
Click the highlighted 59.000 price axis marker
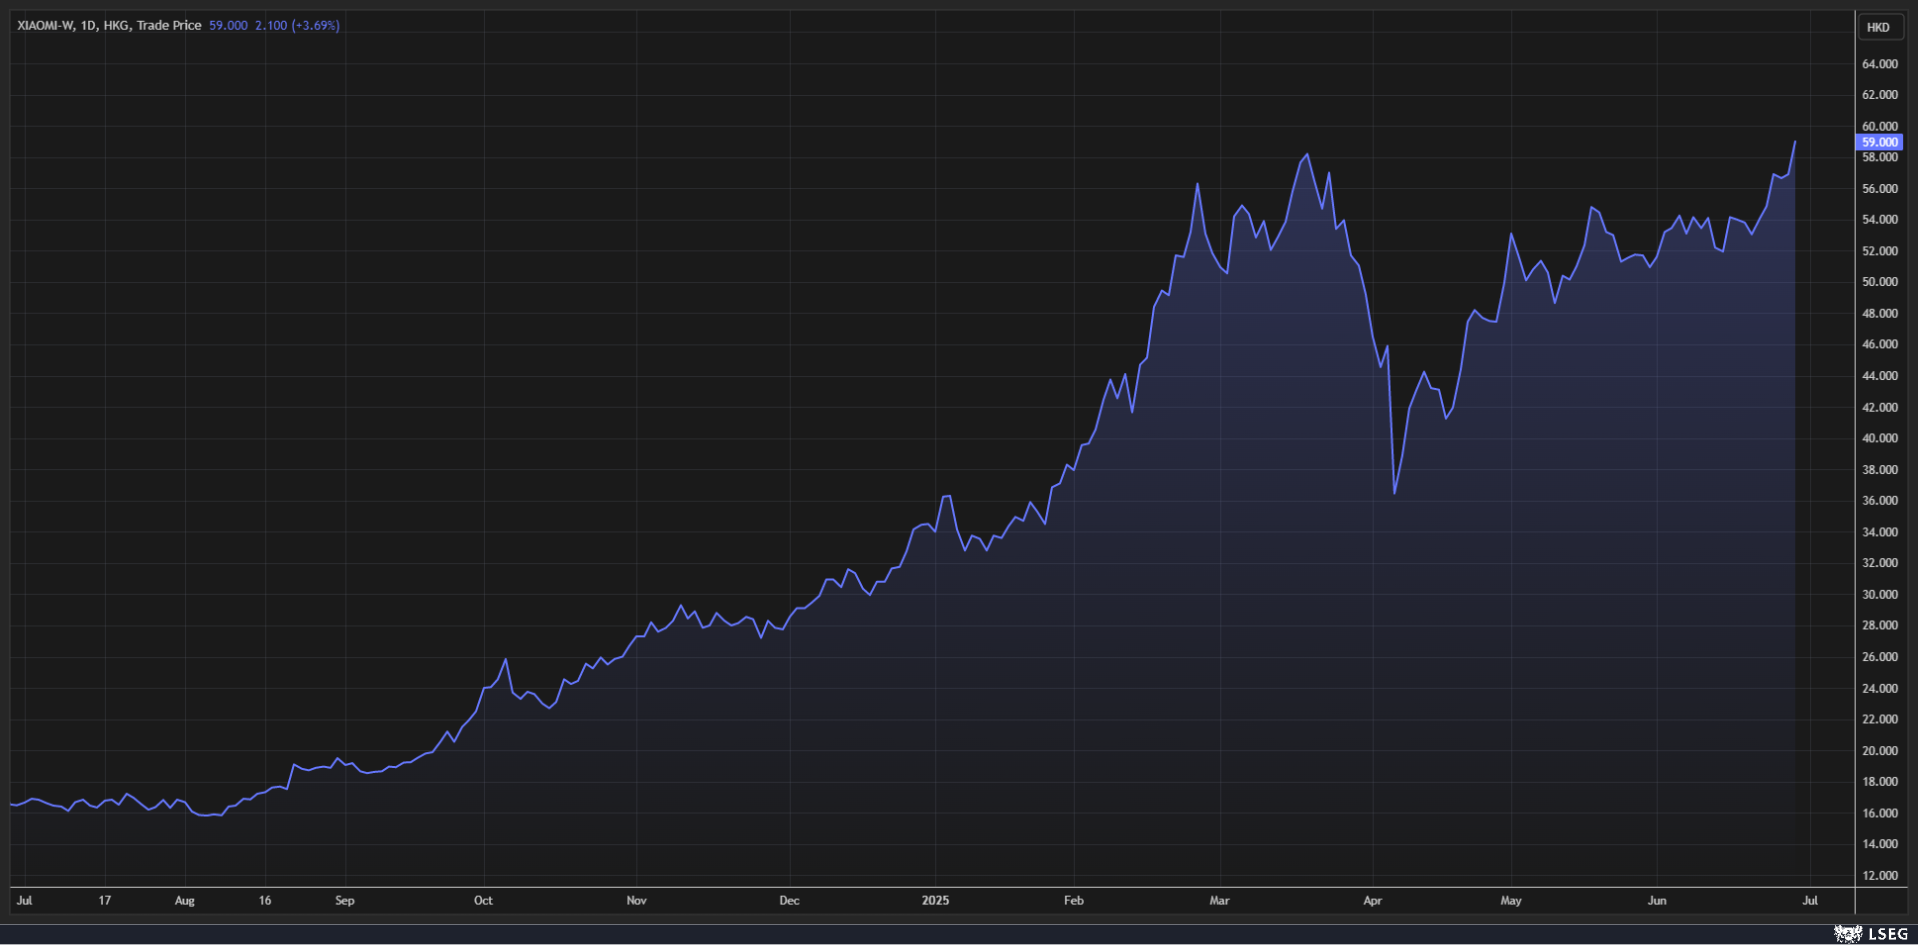[1879, 142]
